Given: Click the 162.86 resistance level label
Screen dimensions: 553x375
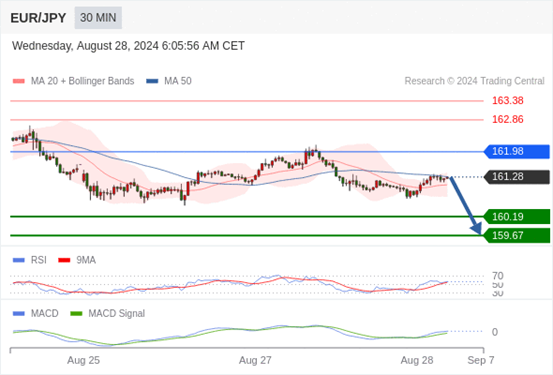Looking at the screenshot, I should tap(508, 119).
